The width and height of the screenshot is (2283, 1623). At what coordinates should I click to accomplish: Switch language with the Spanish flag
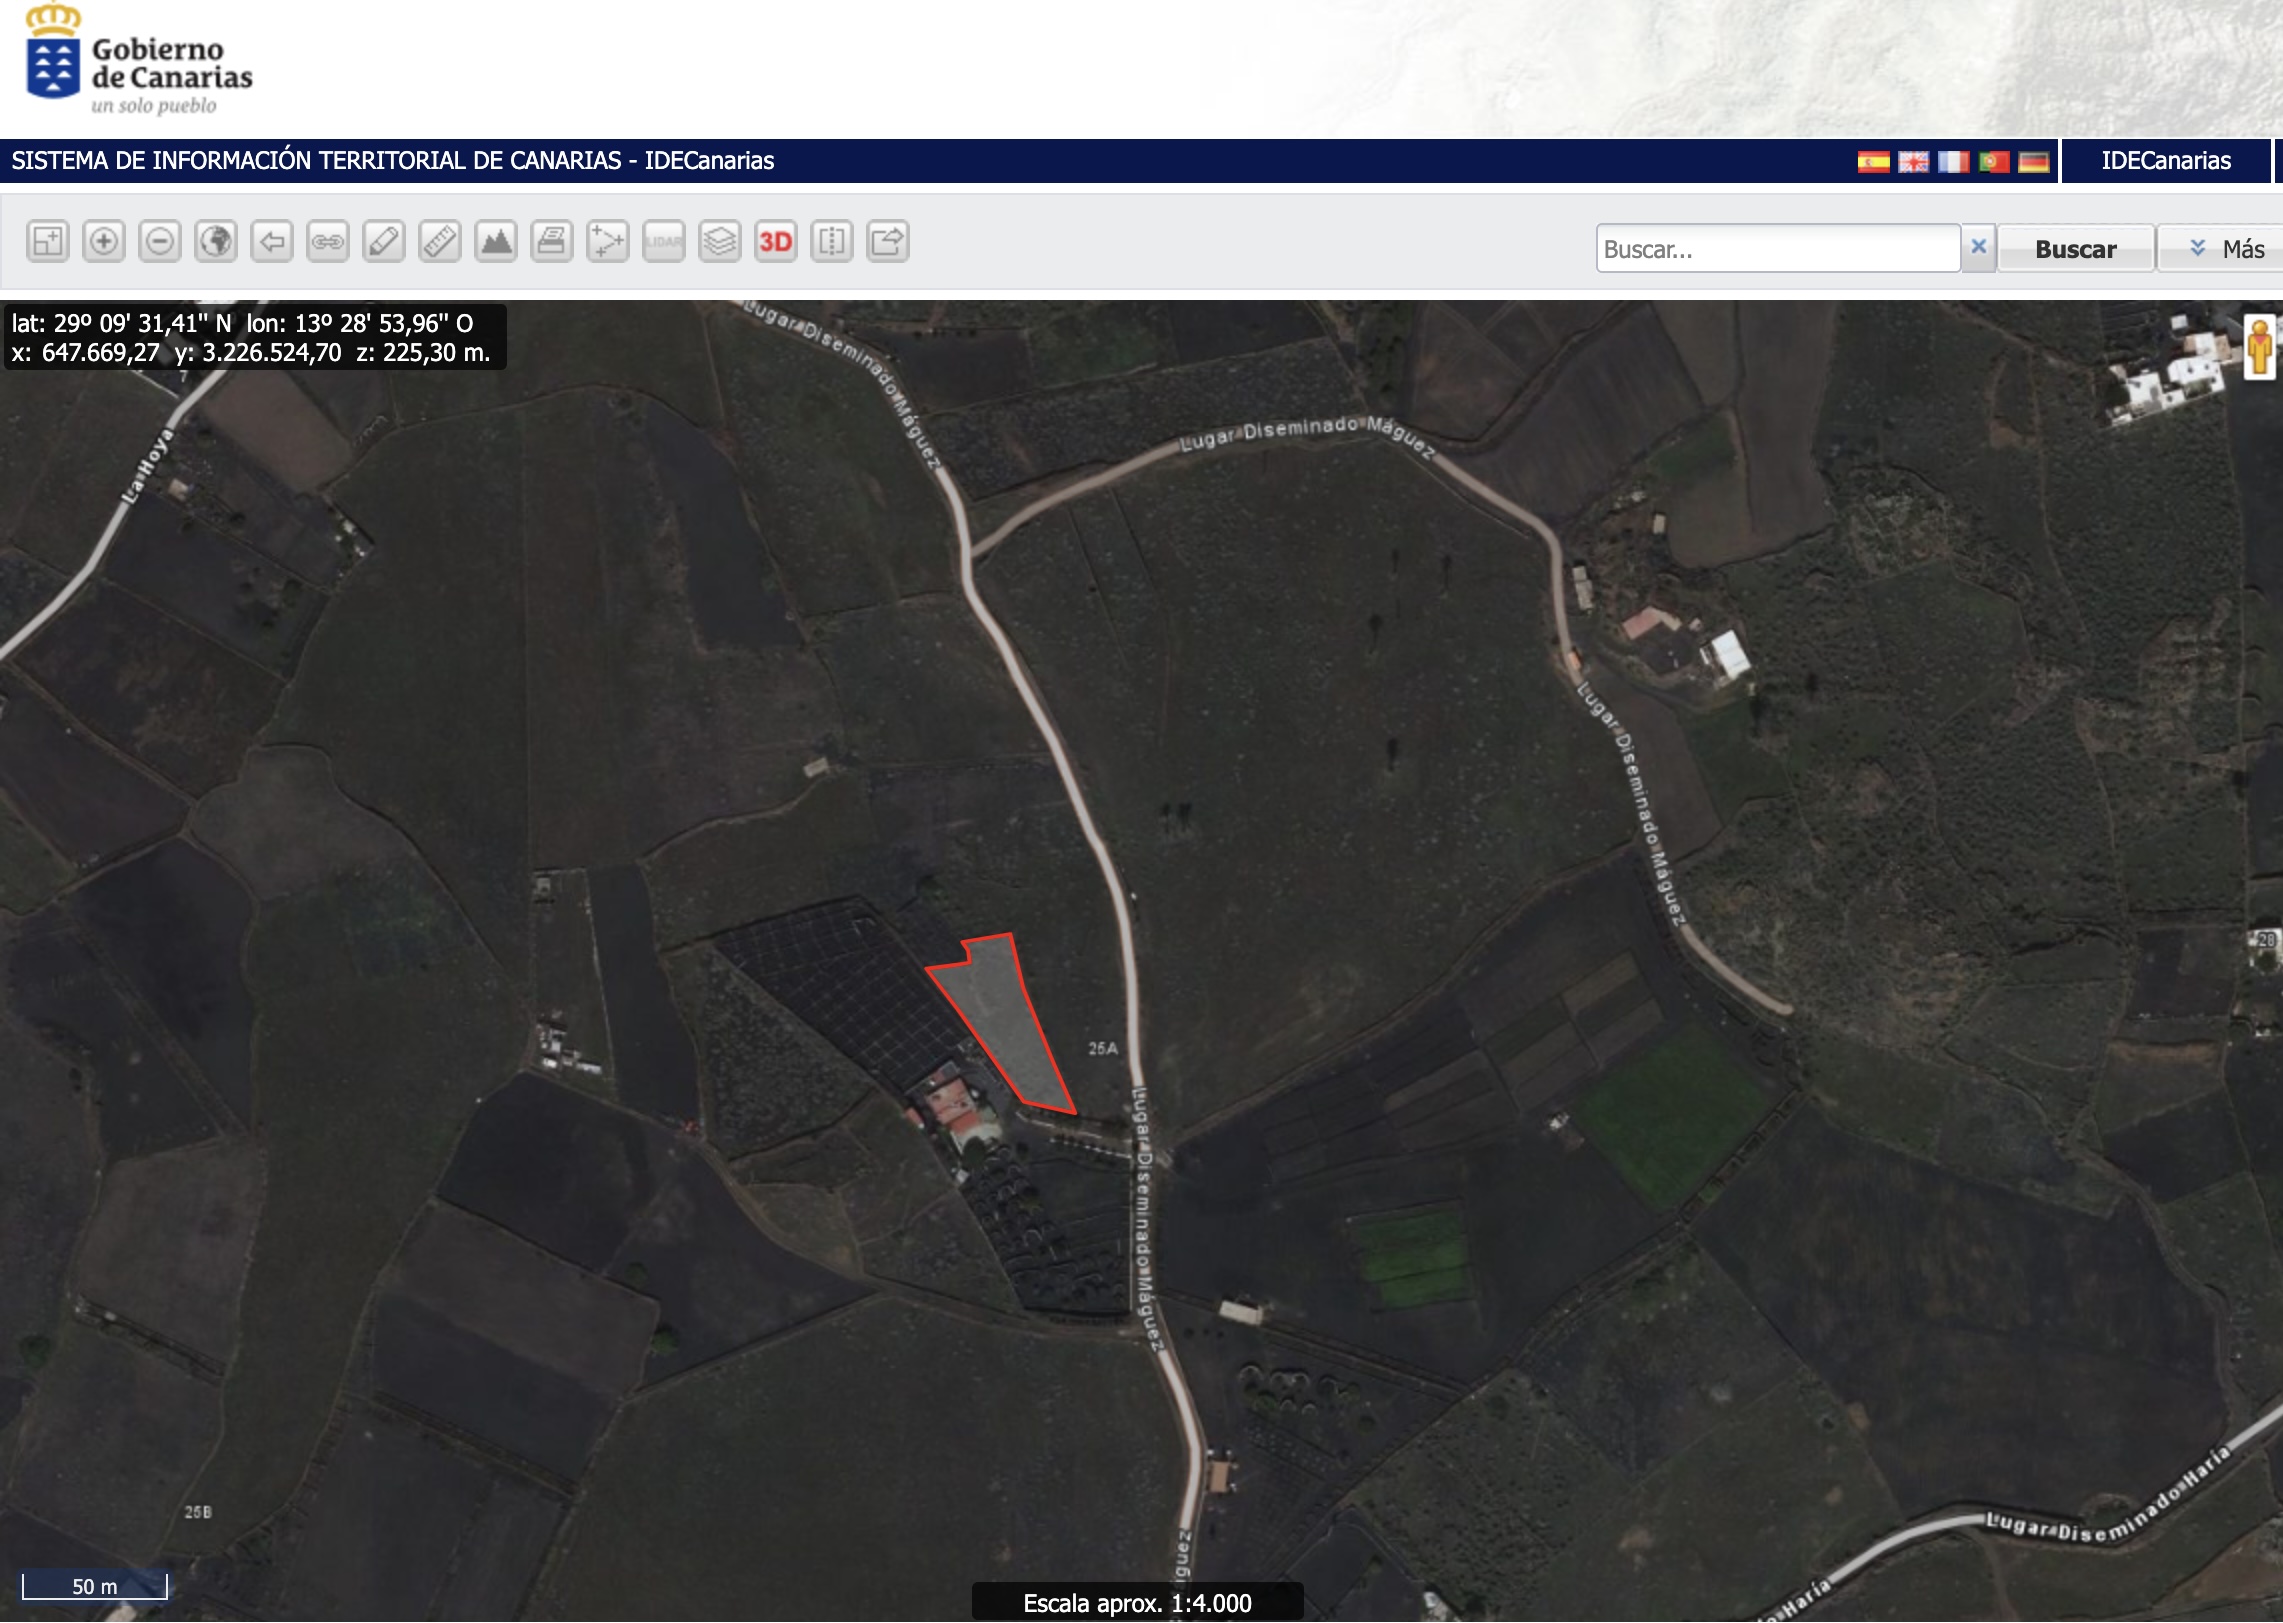(1873, 162)
